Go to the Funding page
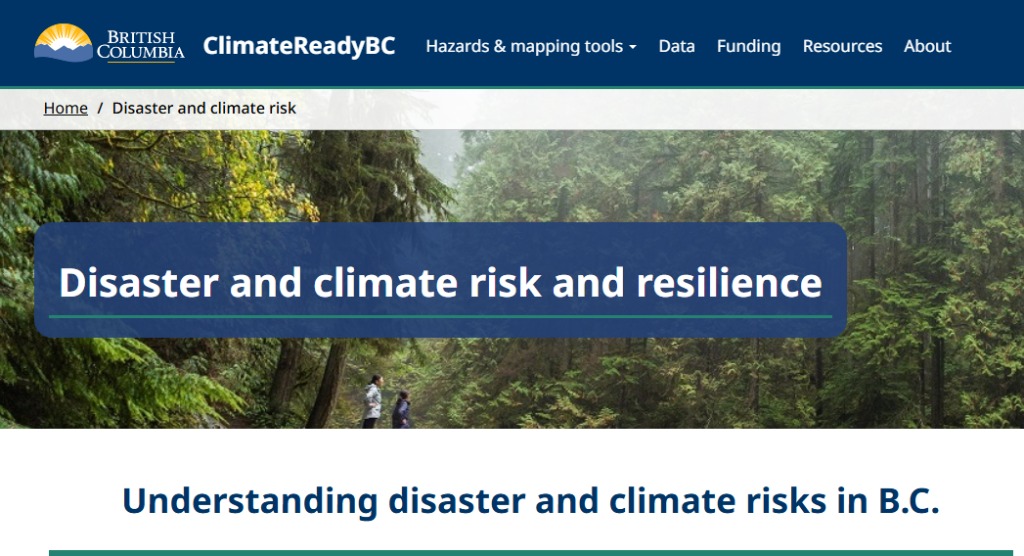This screenshot has width=1024, height=556. [748, 46]
